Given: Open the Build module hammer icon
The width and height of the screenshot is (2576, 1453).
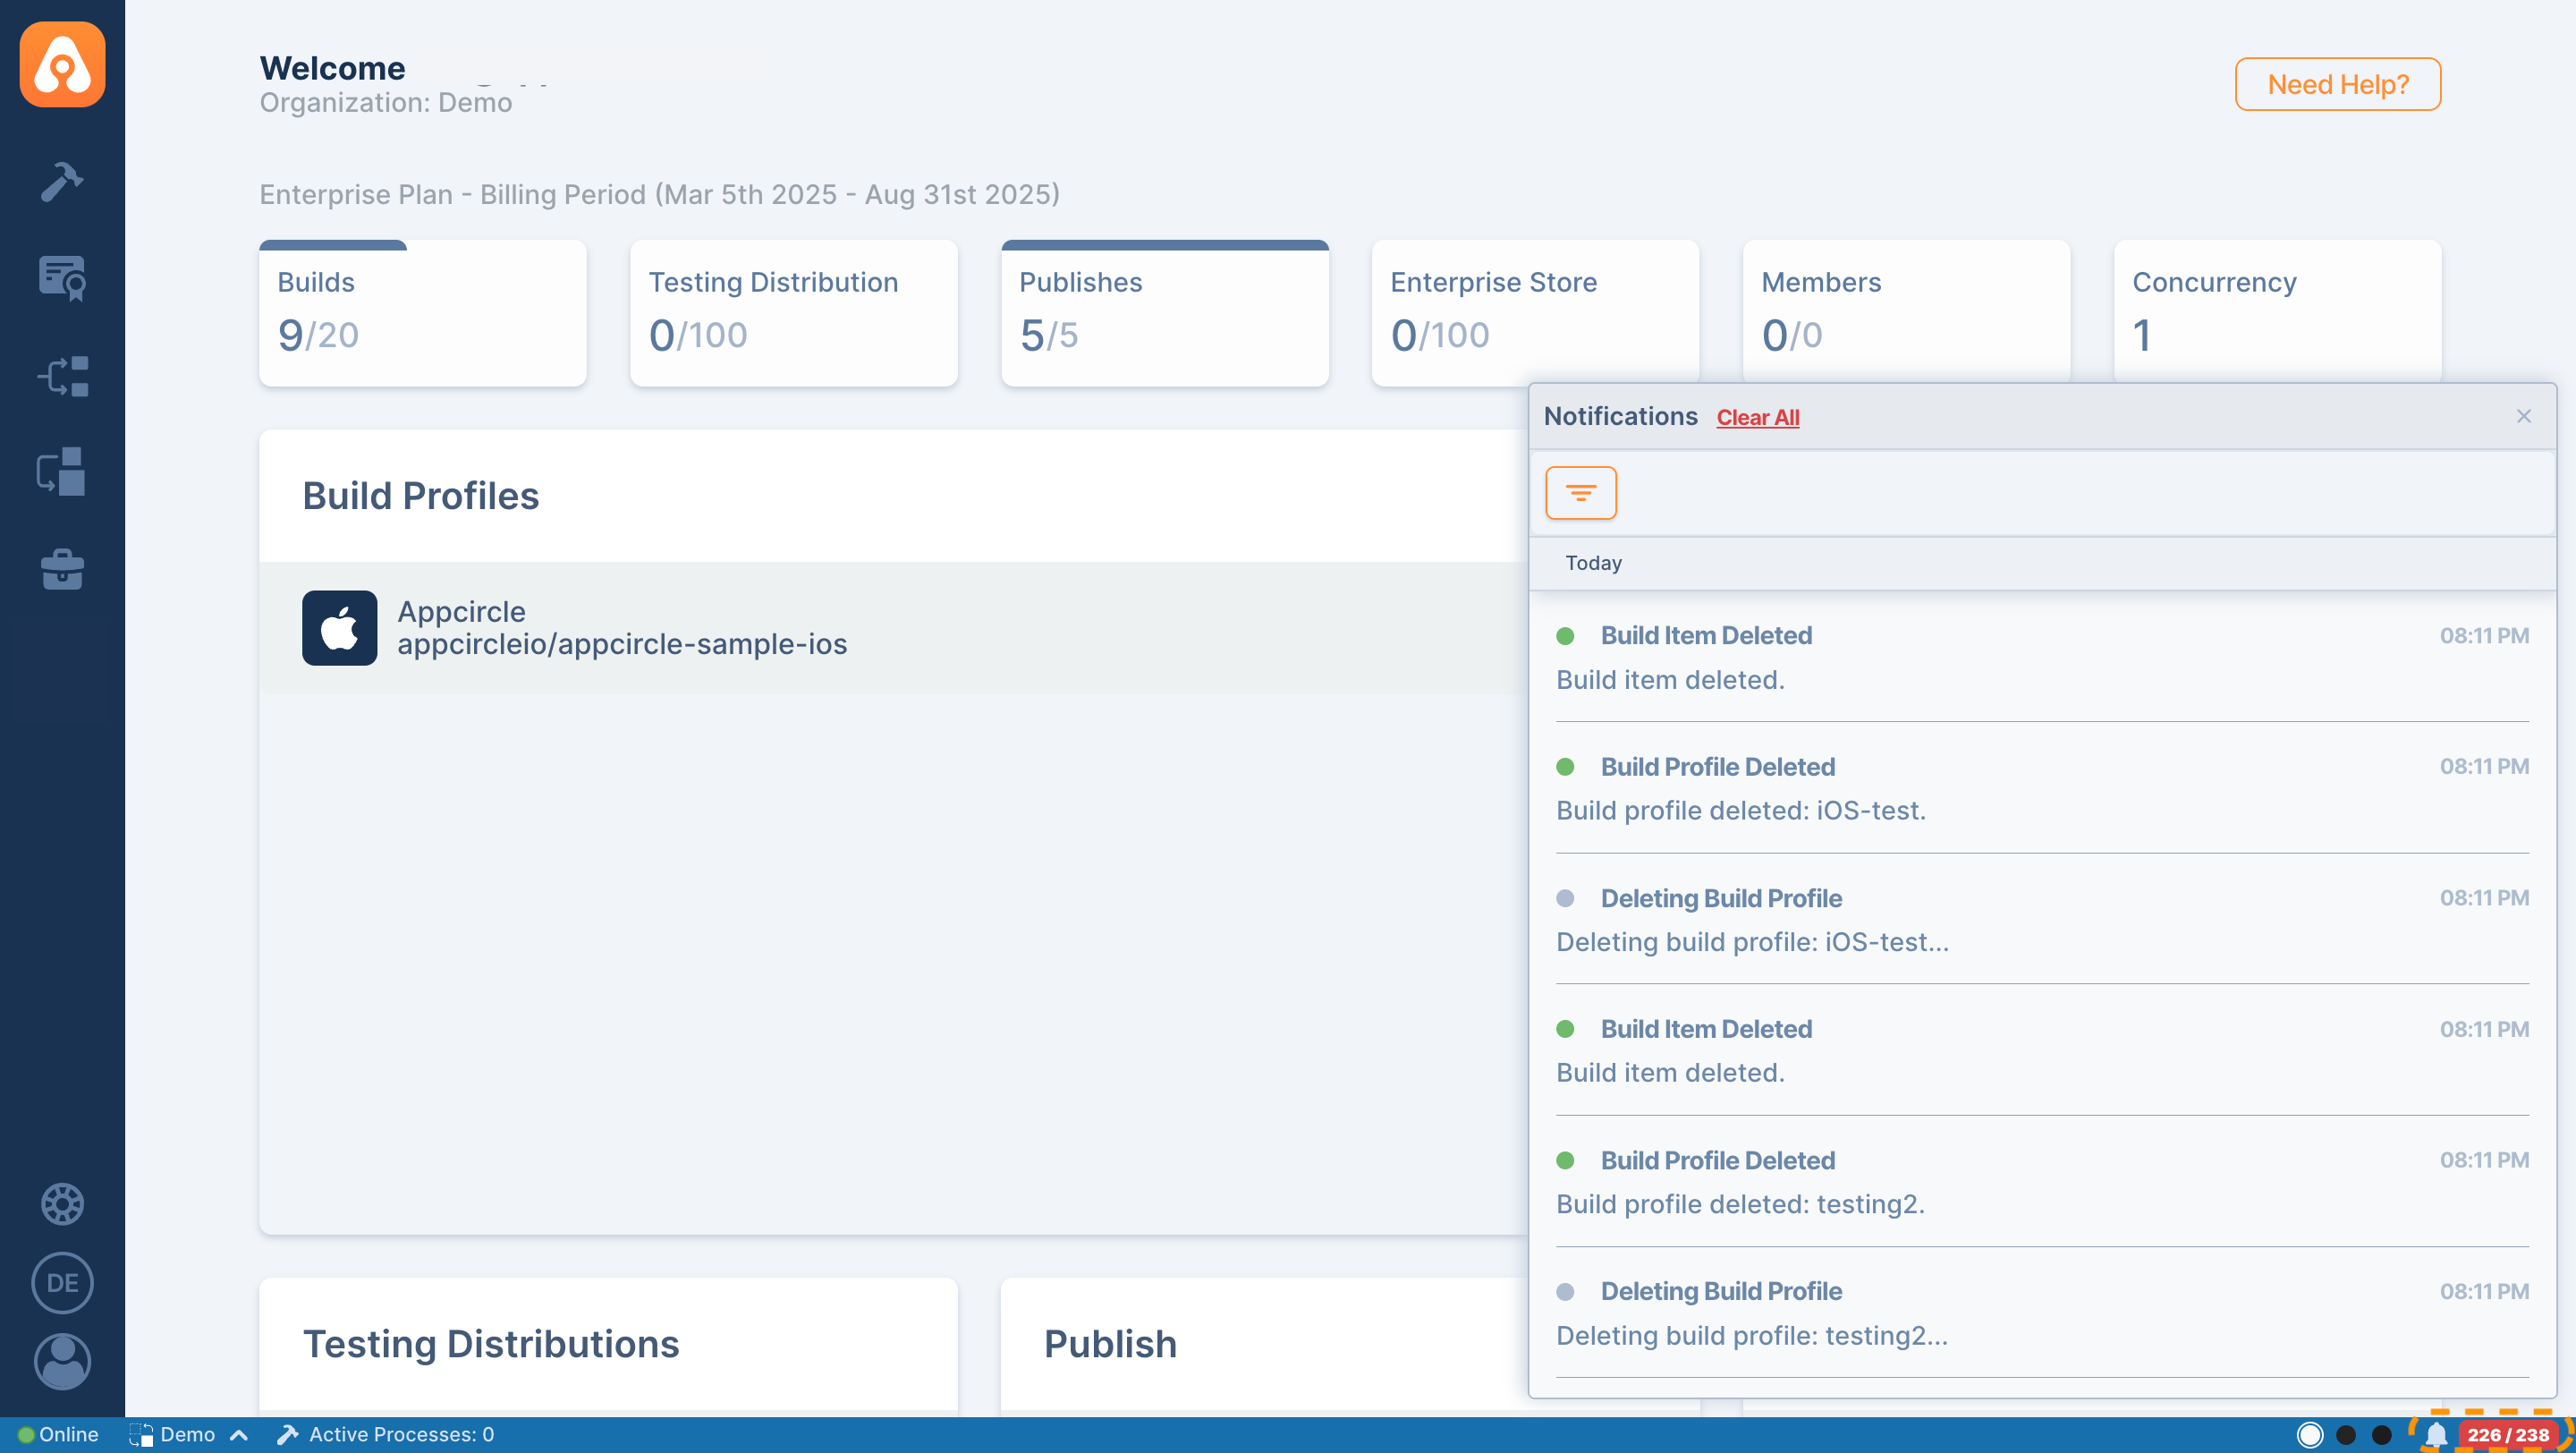Looking at the screenshot, I should [62, 181].
